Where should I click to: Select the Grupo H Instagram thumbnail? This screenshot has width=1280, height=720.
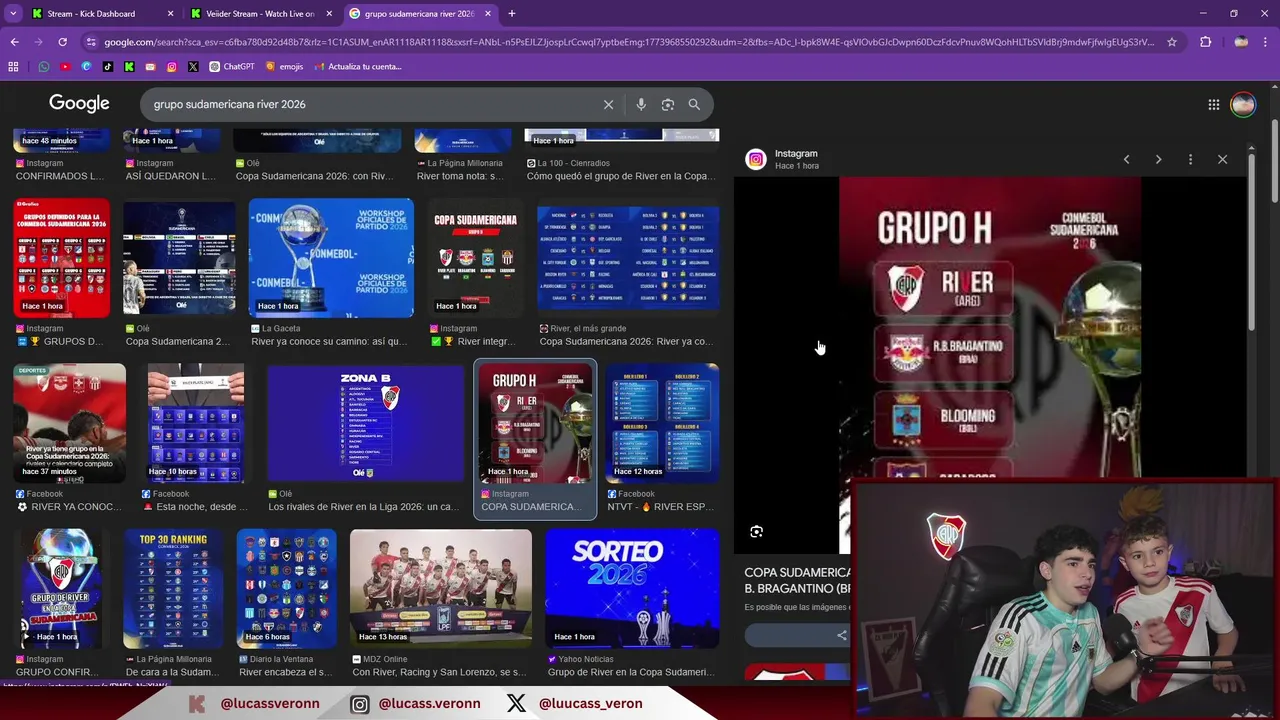[535, 423]
